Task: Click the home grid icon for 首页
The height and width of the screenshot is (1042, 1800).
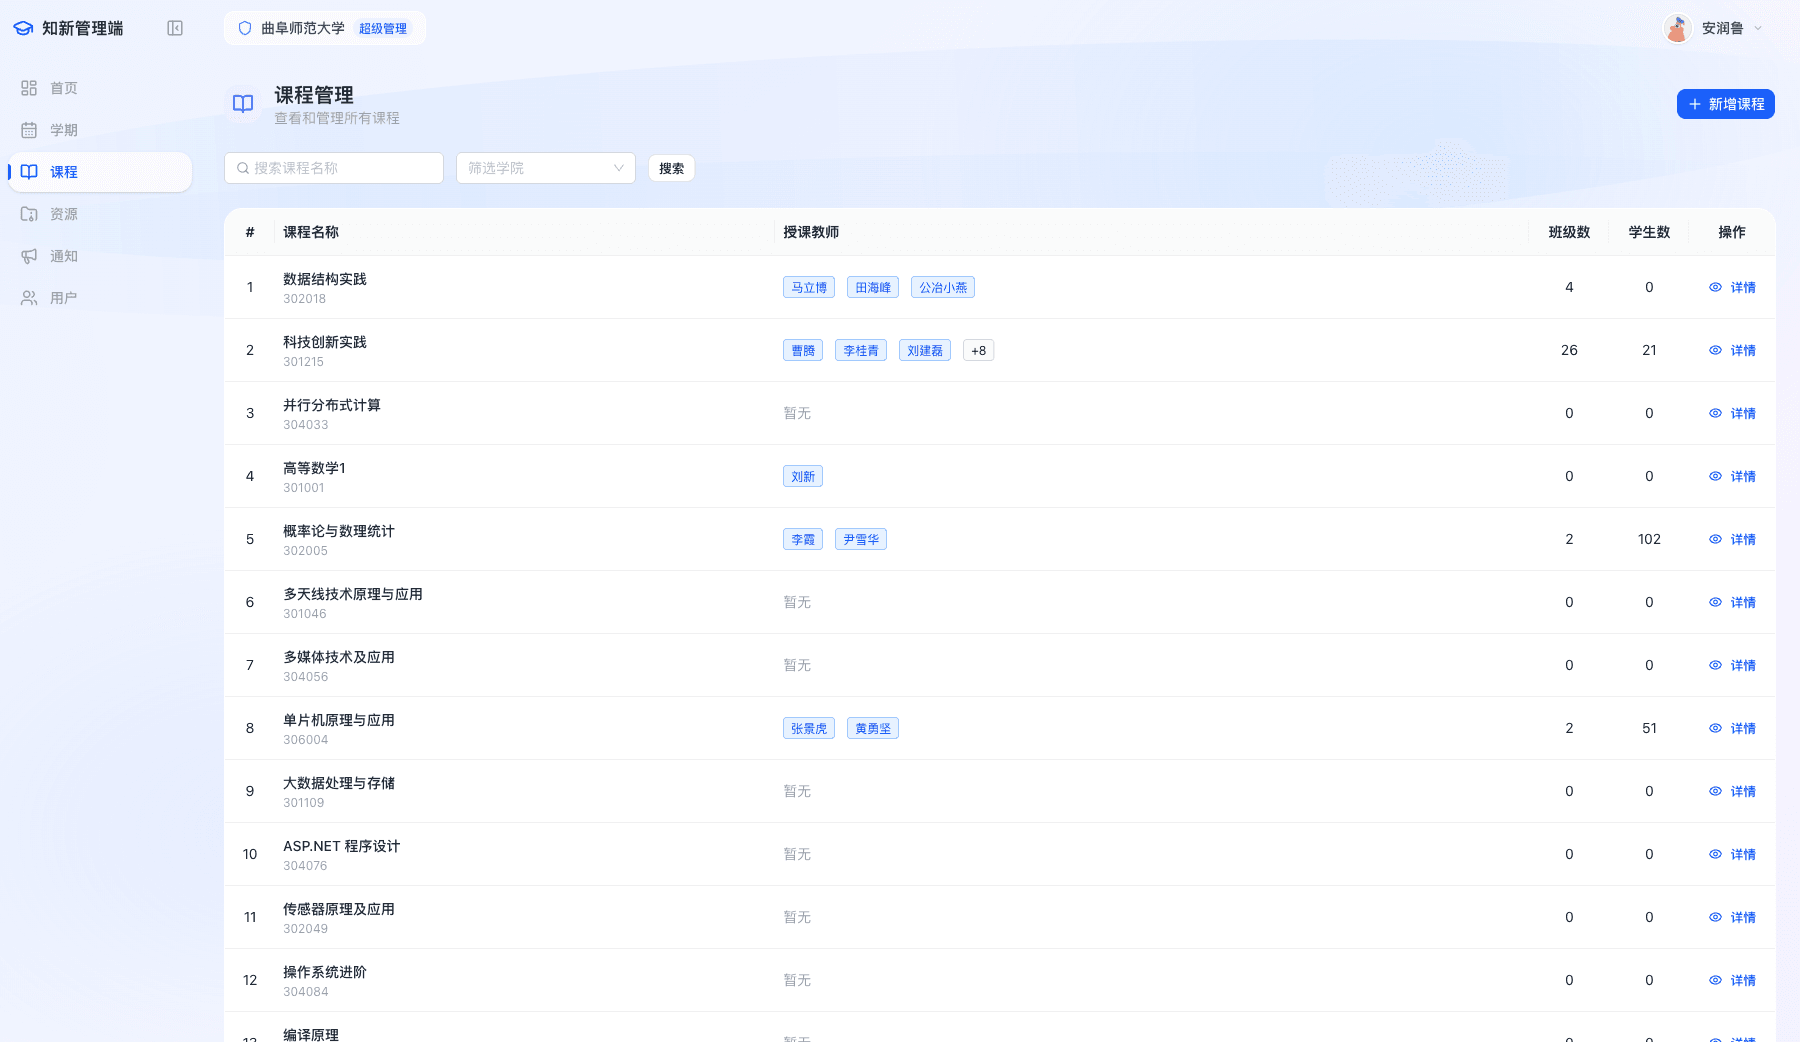Action: click(29, 88)
